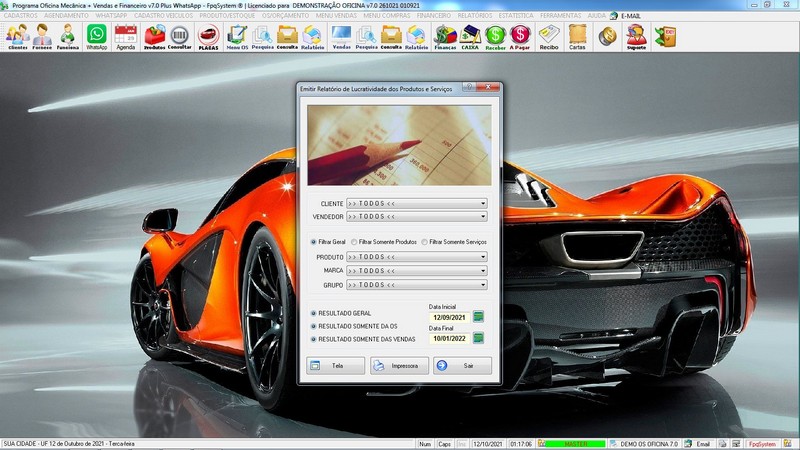Image resolution: width=800 pixels, height=450 pixels.
Task: Choose RESULTADO SOMENTE DA OS option
Action: 313,326
